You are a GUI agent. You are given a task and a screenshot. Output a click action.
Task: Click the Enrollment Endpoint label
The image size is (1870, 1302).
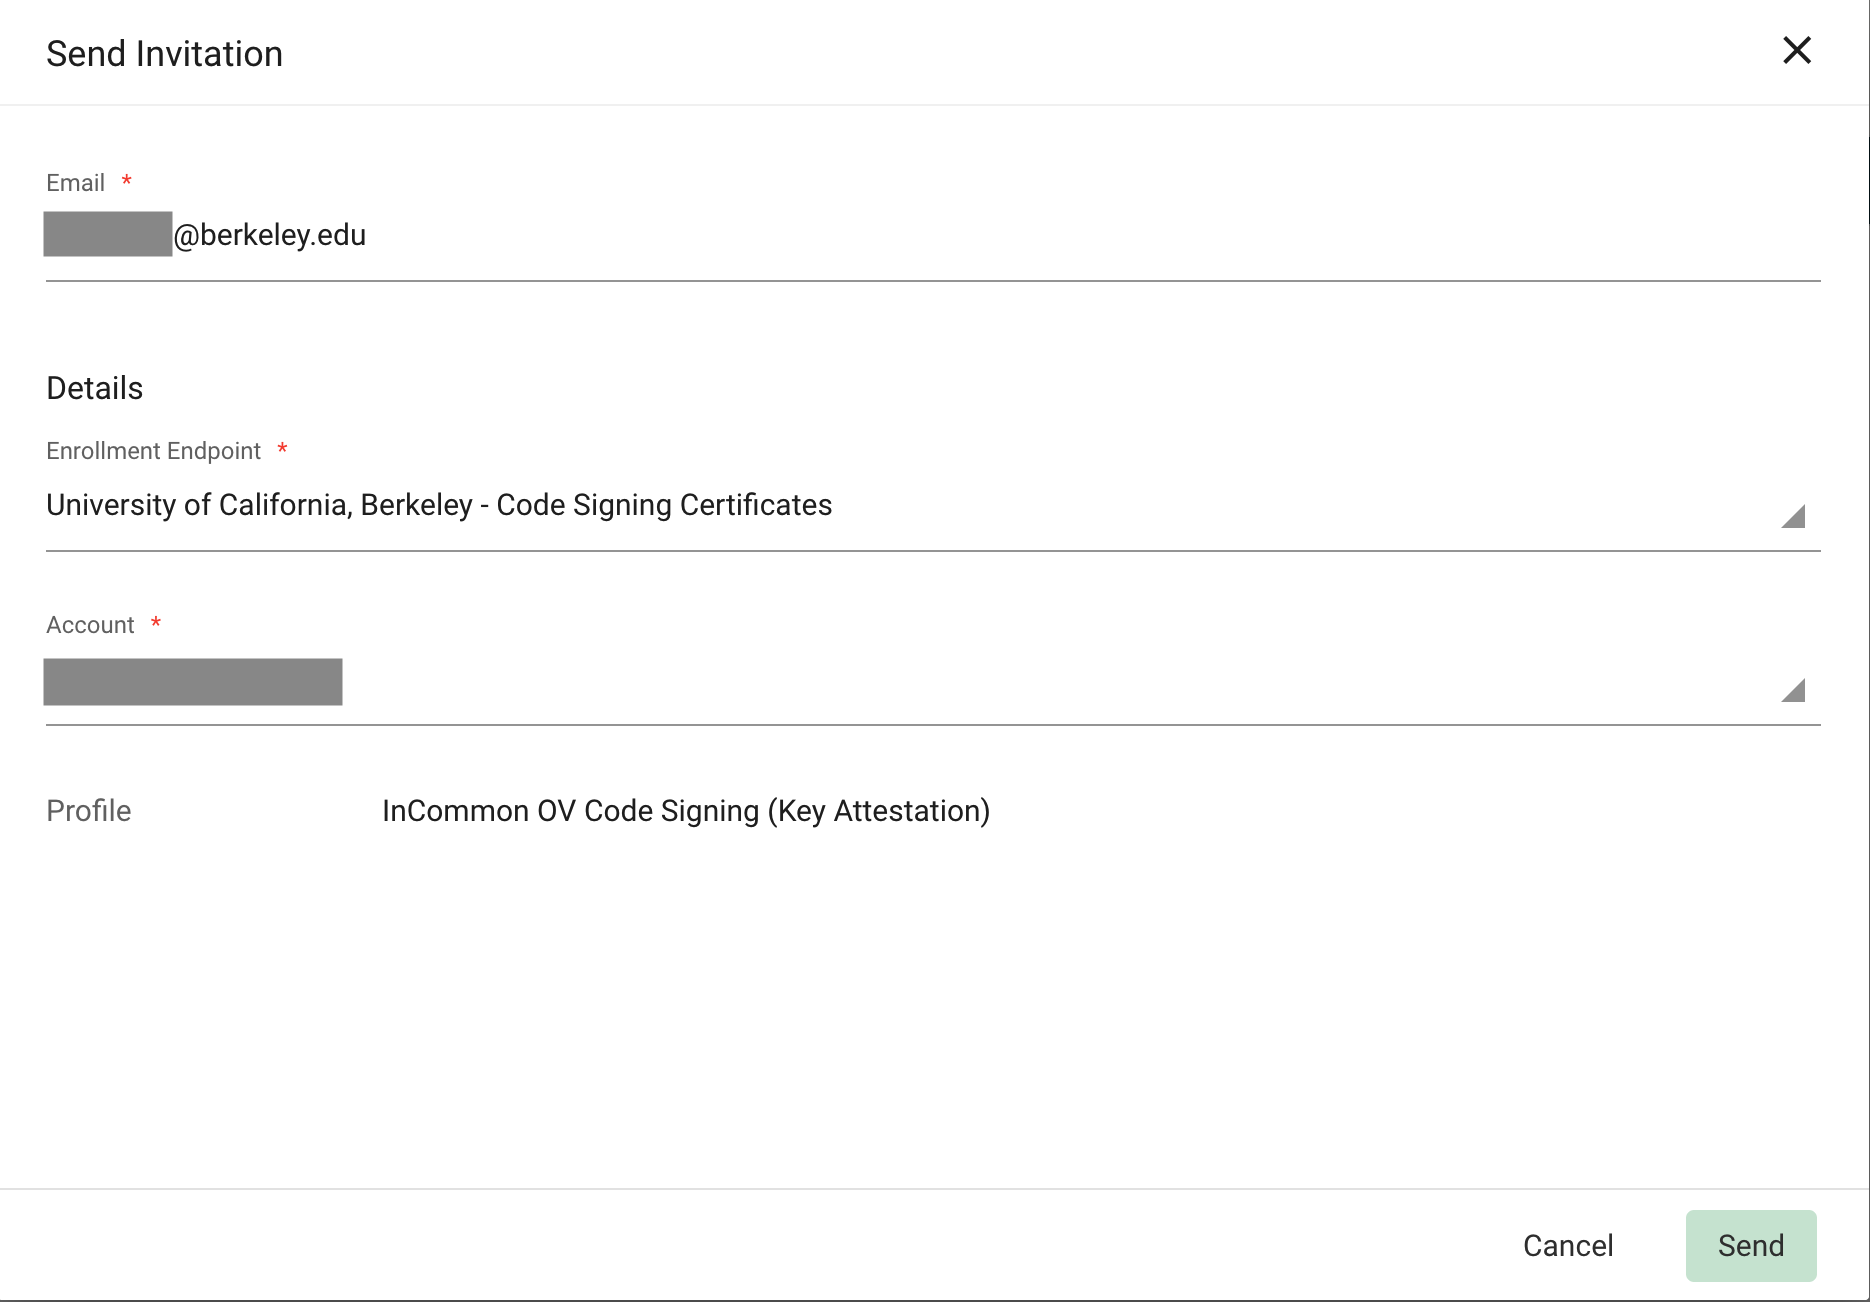153,451
